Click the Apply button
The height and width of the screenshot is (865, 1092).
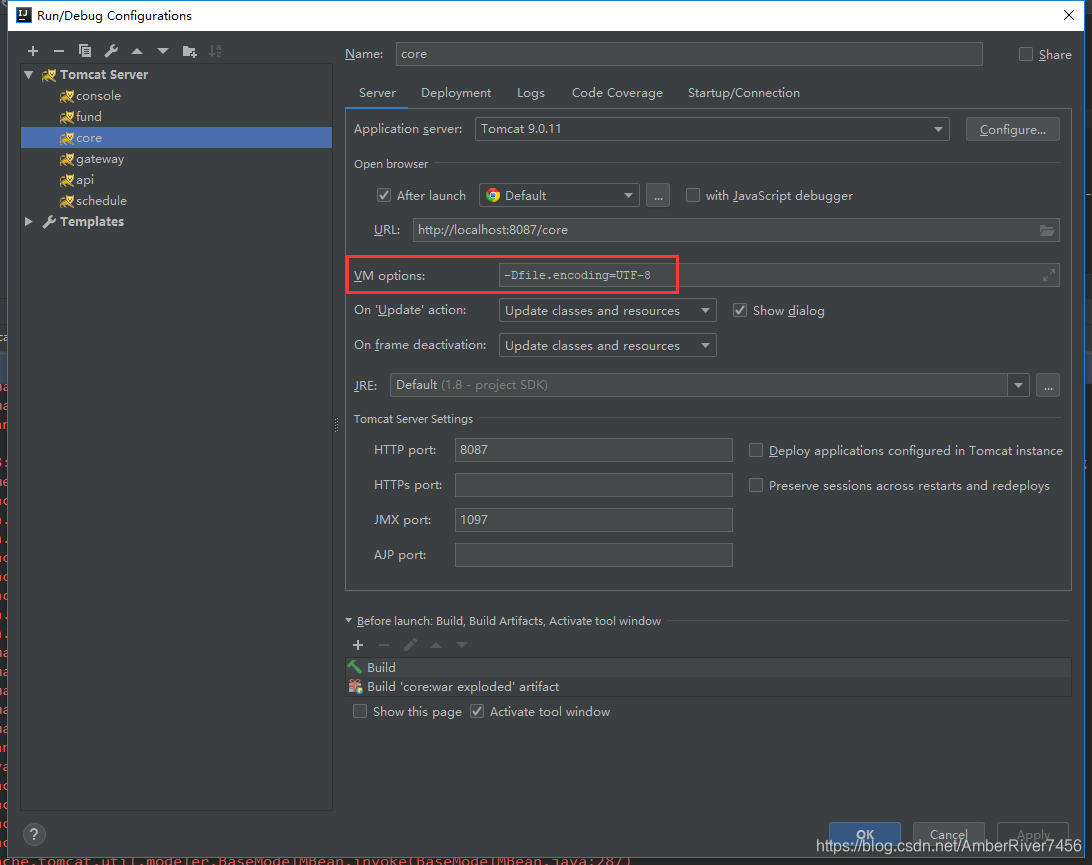coord(1033,834)
